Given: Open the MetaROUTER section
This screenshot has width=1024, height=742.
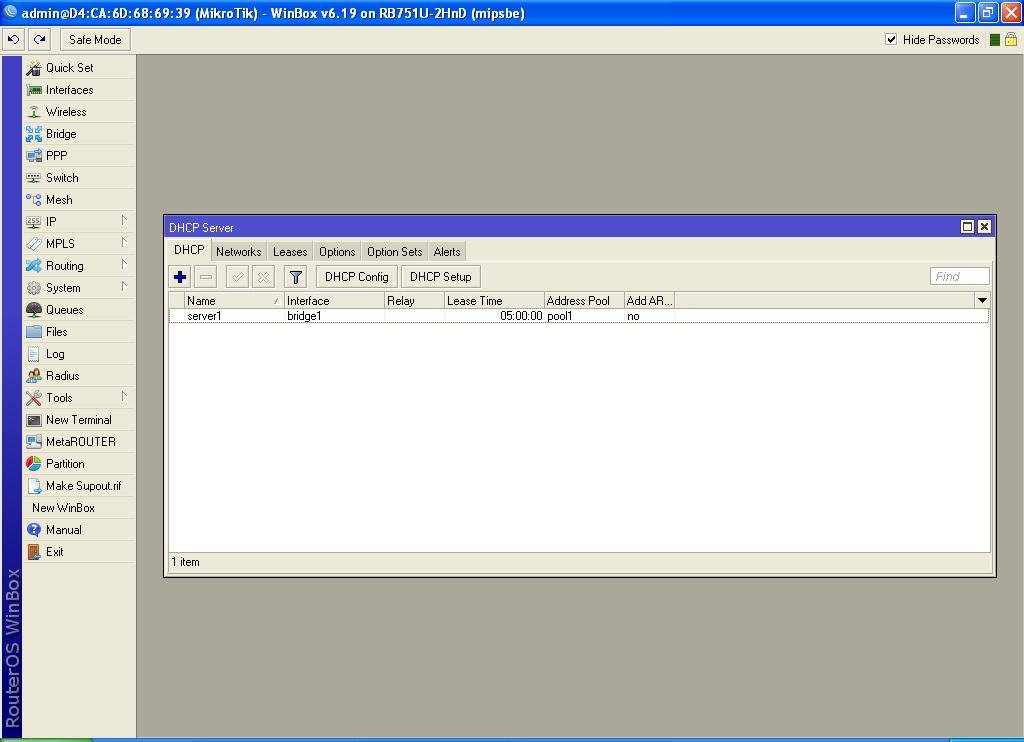Looking at the screenshot, I should click(79, 442).
